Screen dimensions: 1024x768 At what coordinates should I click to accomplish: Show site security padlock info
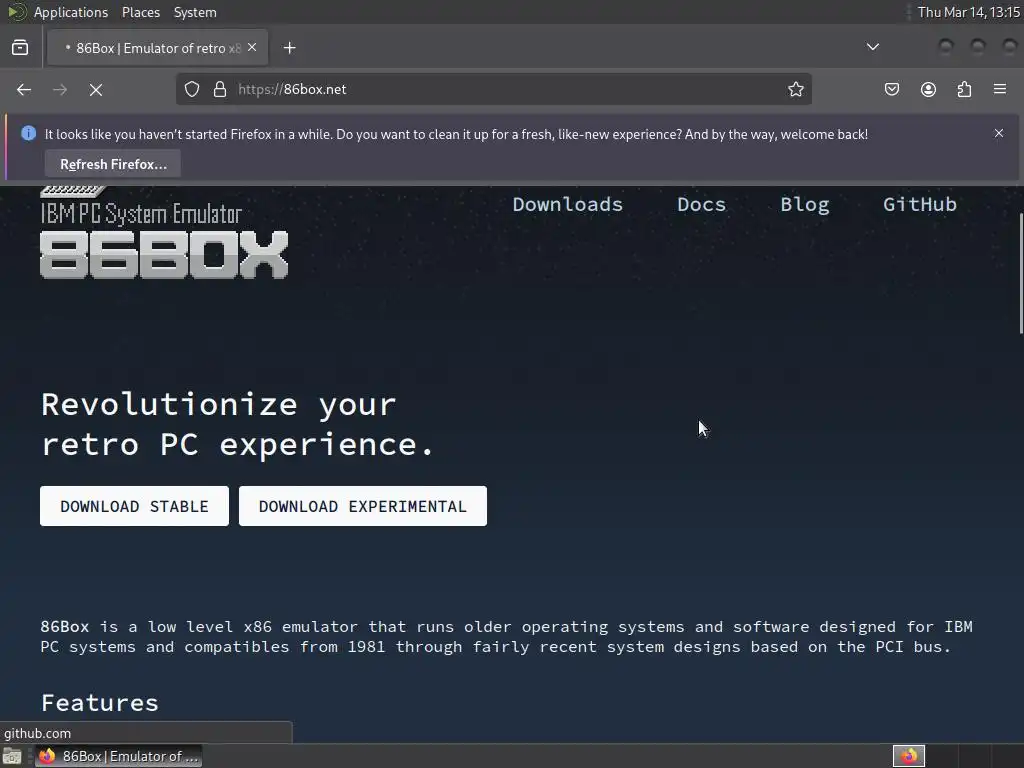click(220, 89)
